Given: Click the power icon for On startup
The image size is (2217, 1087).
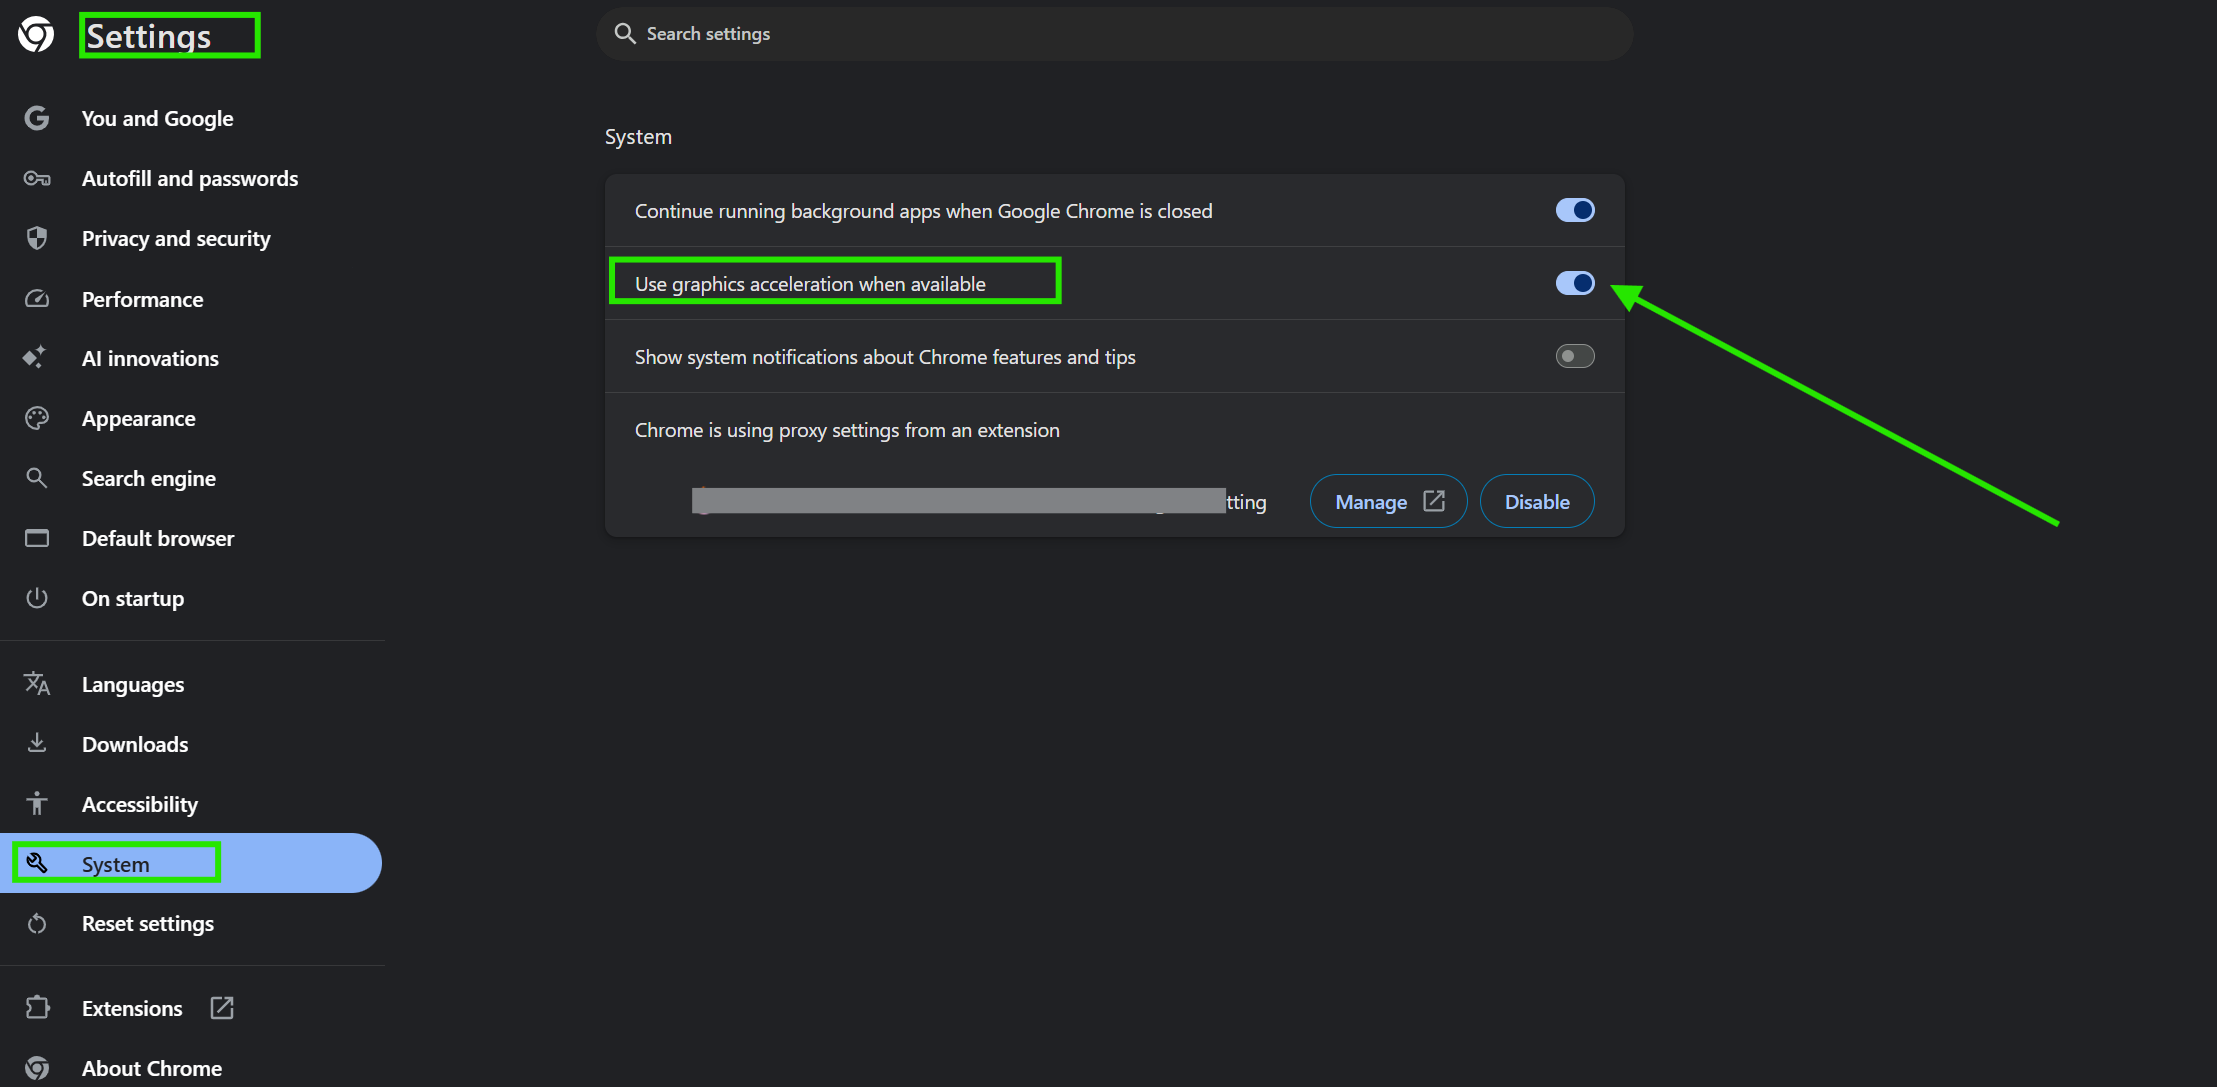Looking at the screenshot, I should point(37,598).
